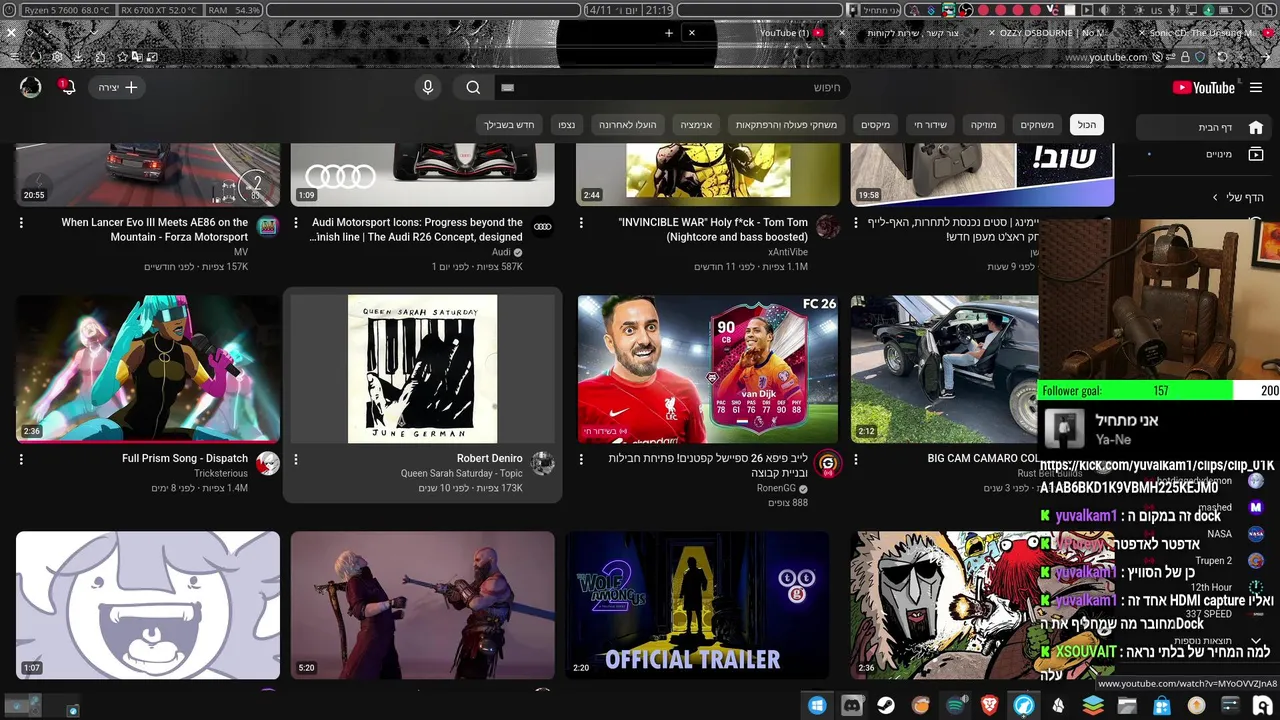Open a new browser tab with plus
1280x720 pixels.
tap(669, 33)
